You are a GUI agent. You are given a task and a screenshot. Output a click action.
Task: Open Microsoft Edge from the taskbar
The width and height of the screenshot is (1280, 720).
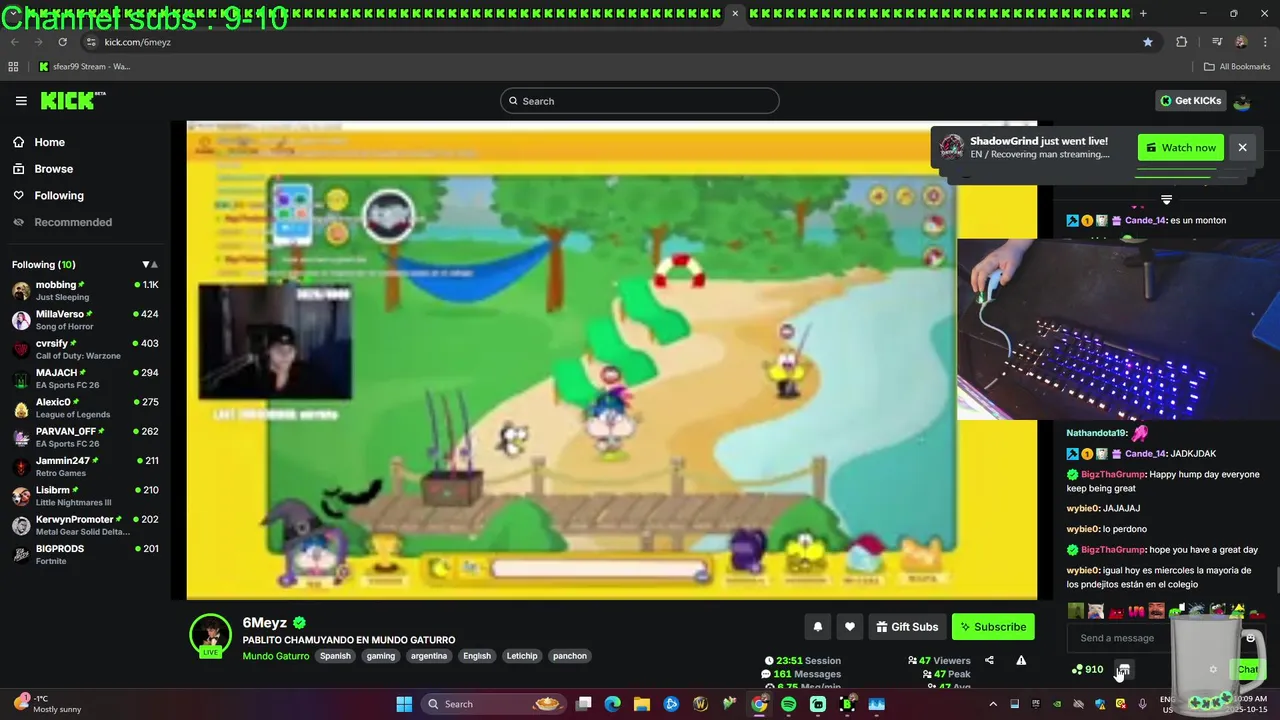tap(612, 704)
